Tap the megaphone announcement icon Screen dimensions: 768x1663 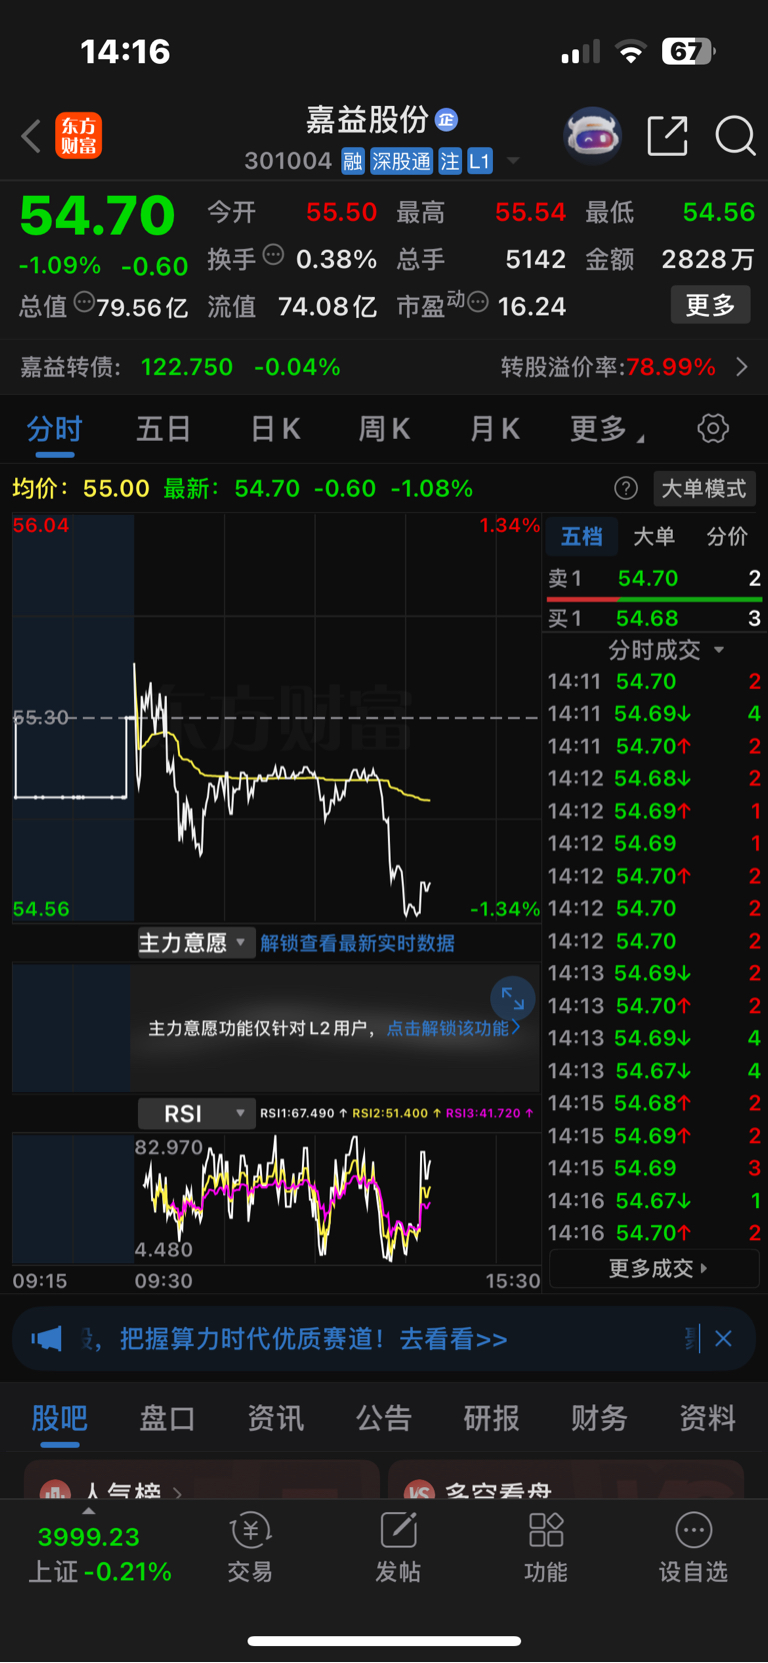click(46, 1338)
